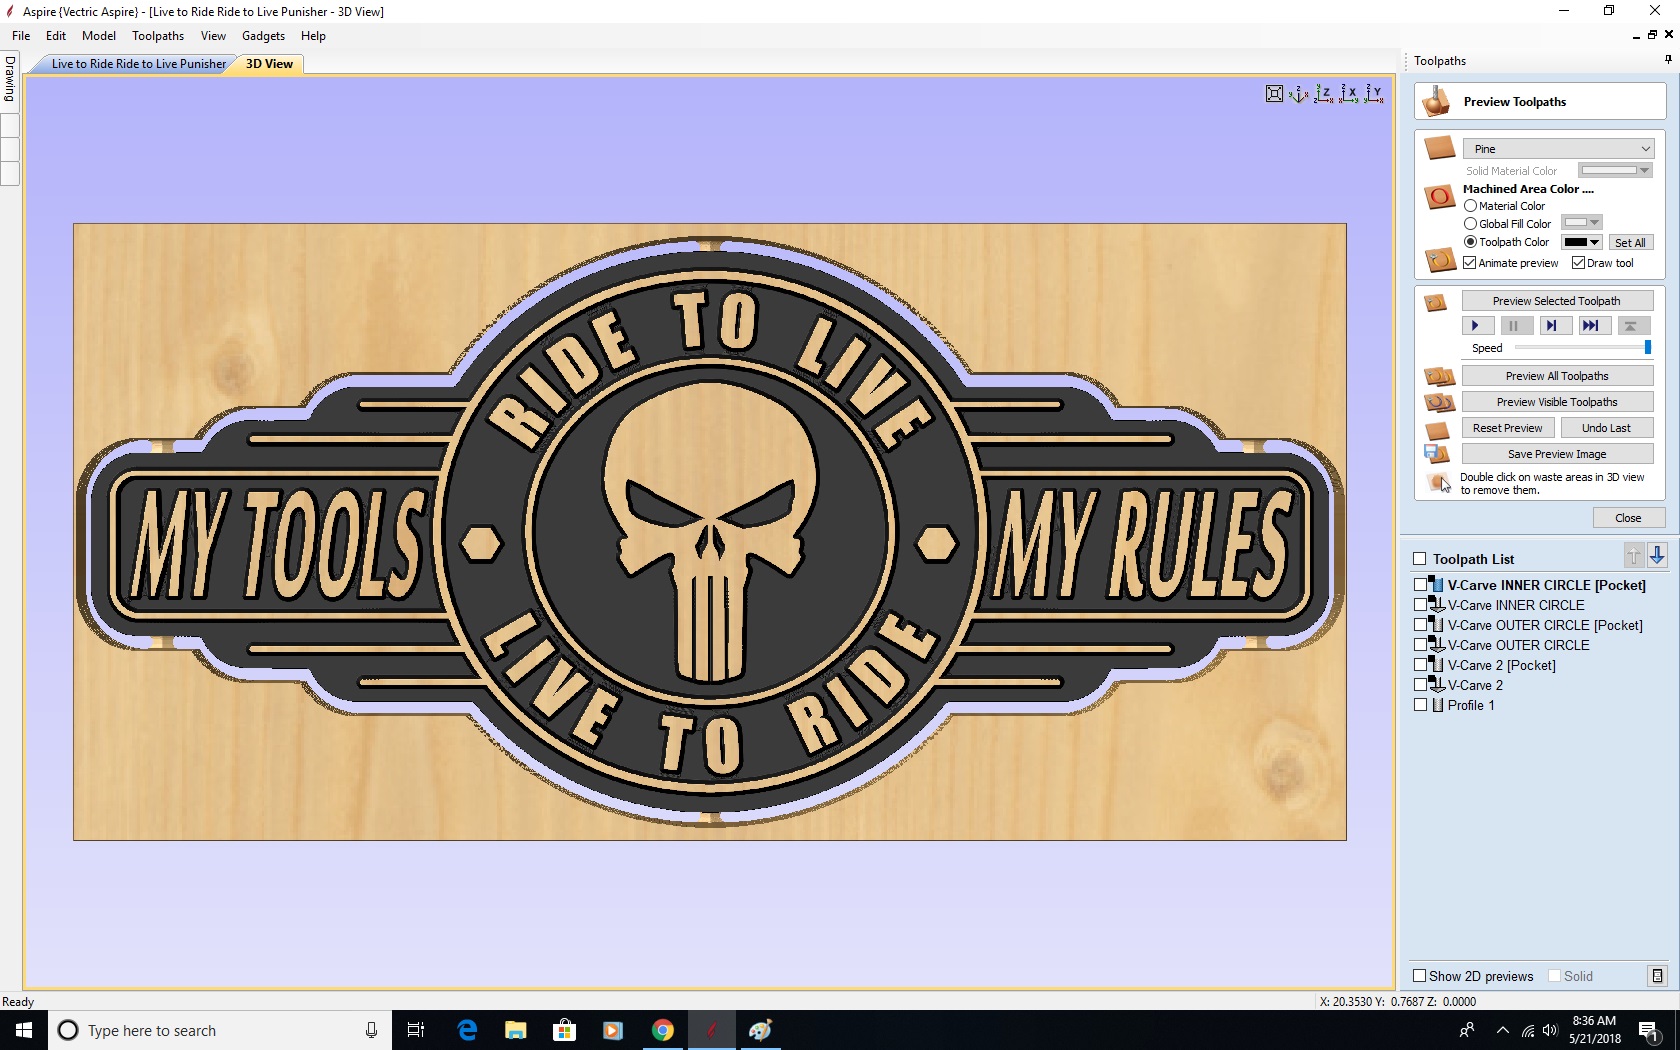Check the Toolpath List select-all checkbox
Viewport: 1680px width, 1050px height.
tap(1419, 559)
